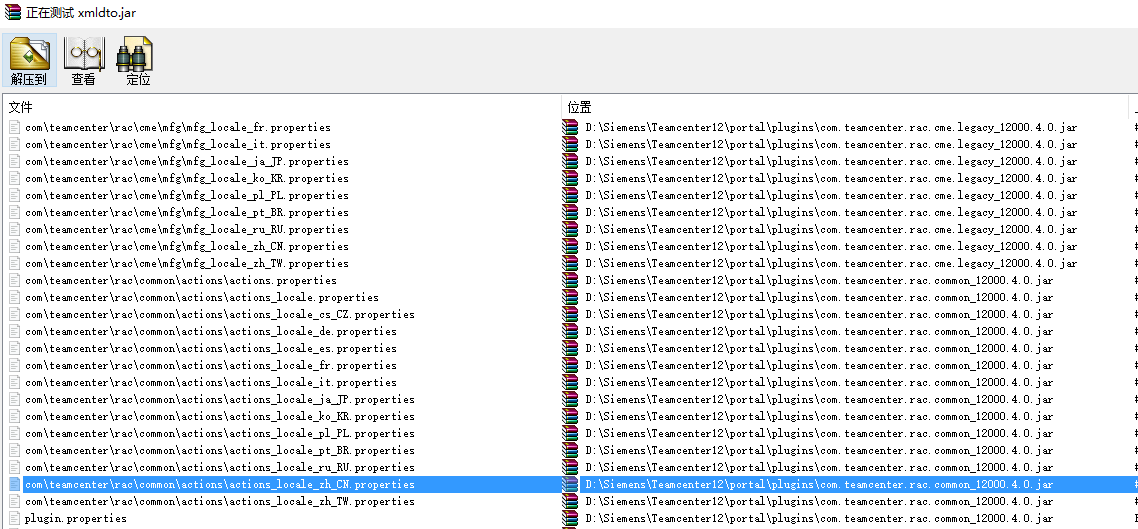Select file icon of actions_locale_ko_KR.properties
1138x529 pixels.
[x=15, y=417]
